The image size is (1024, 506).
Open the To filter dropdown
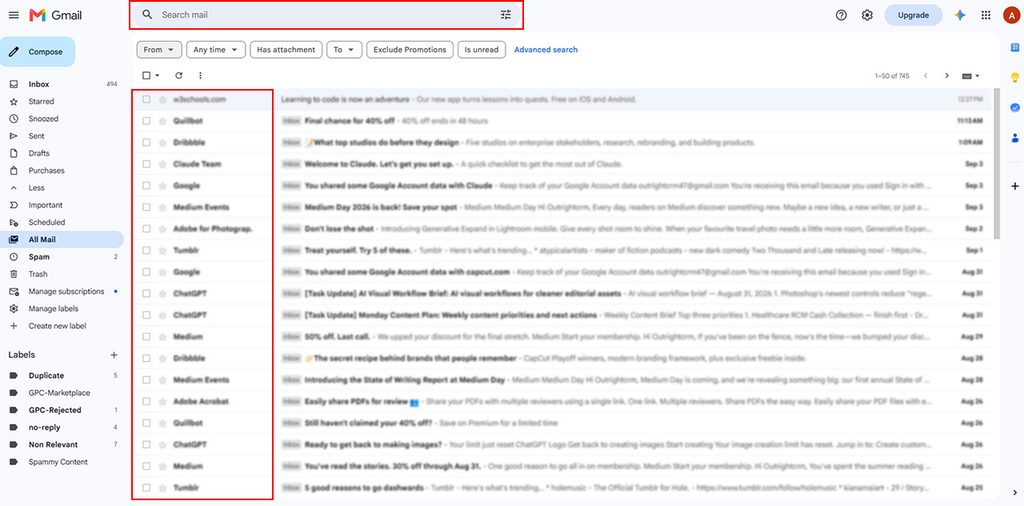tap(344, 50)
